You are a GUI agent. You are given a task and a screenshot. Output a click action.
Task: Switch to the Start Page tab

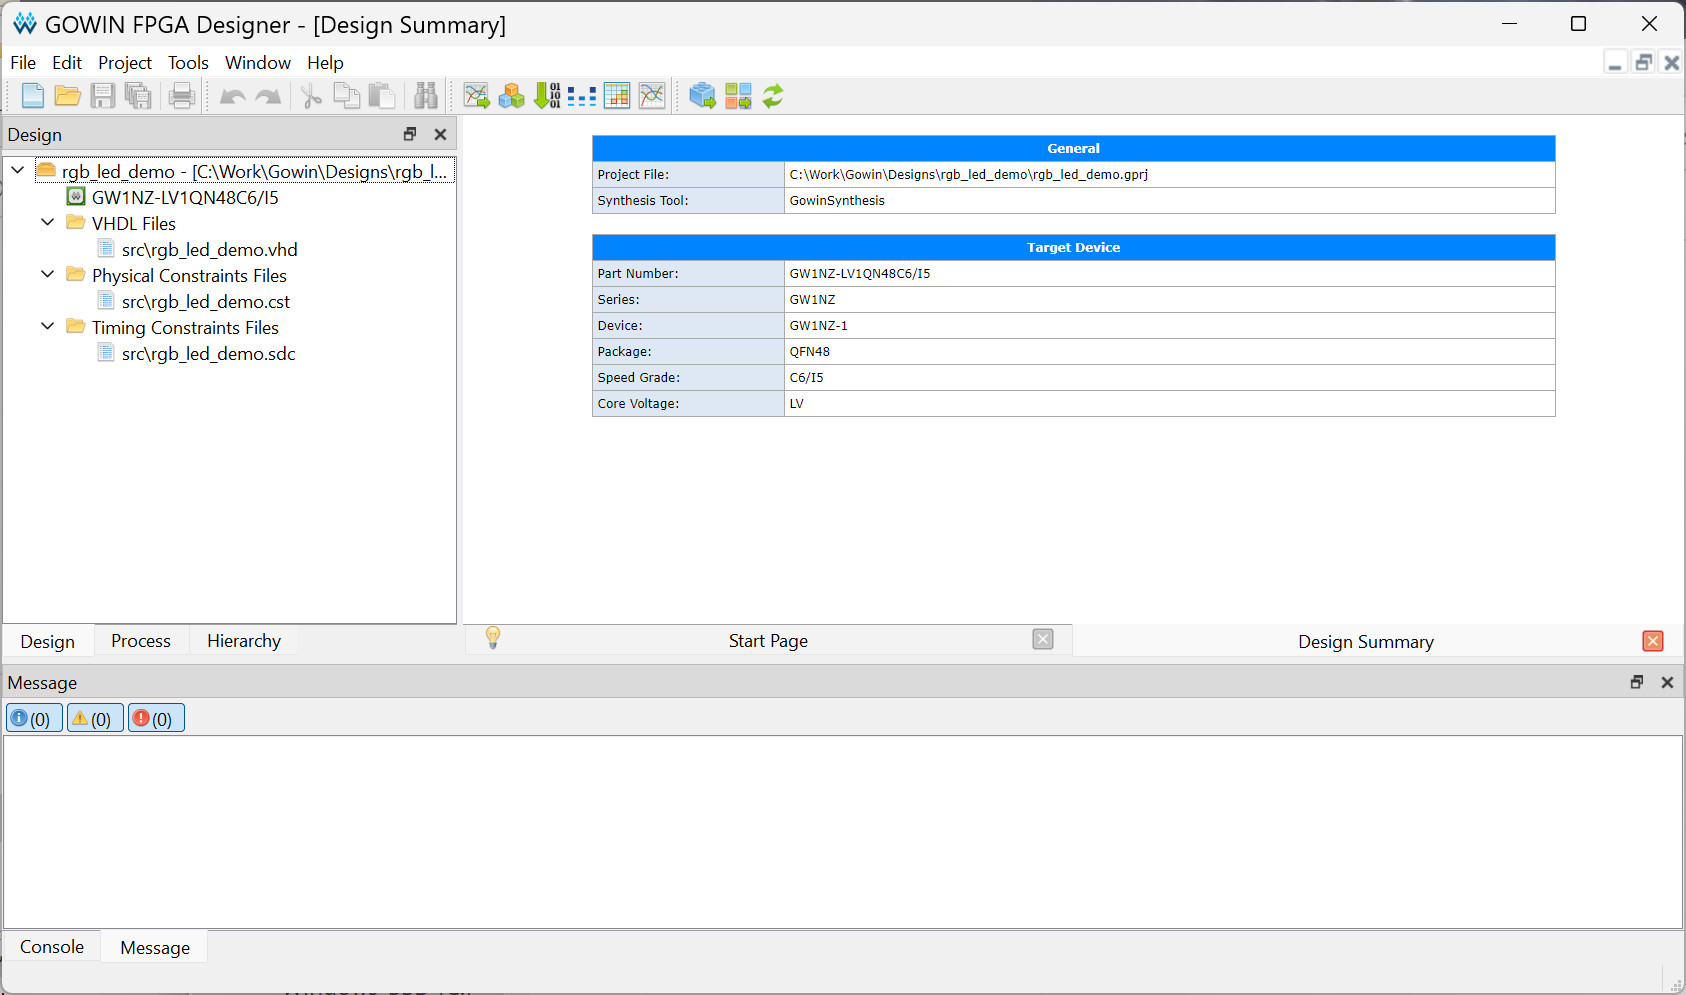[x=768, y=641]
